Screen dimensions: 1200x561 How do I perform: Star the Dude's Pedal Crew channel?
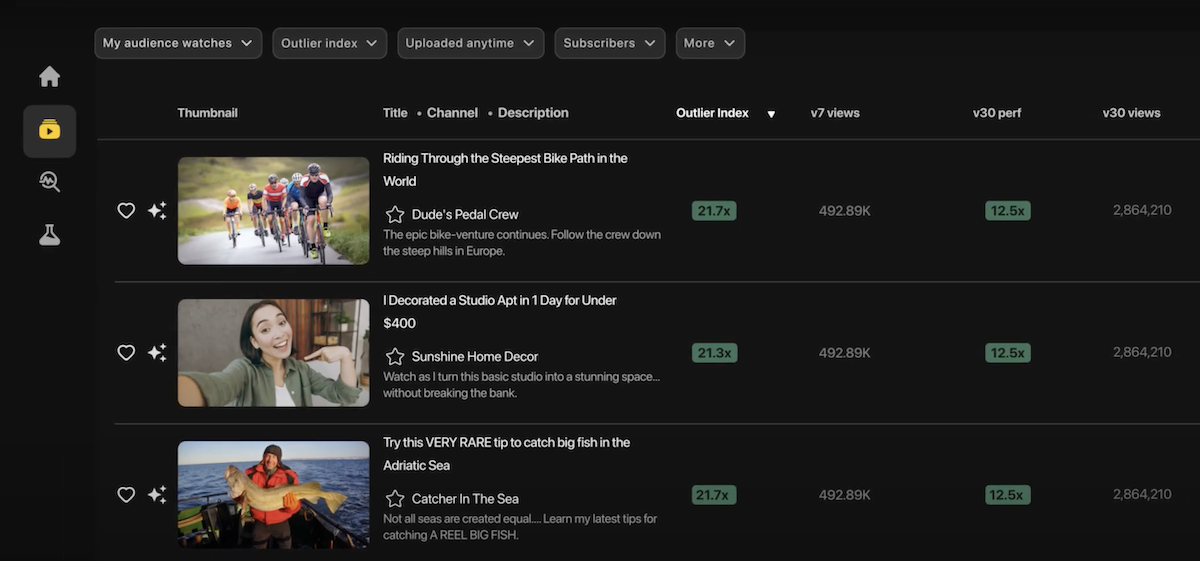[395, 214]
